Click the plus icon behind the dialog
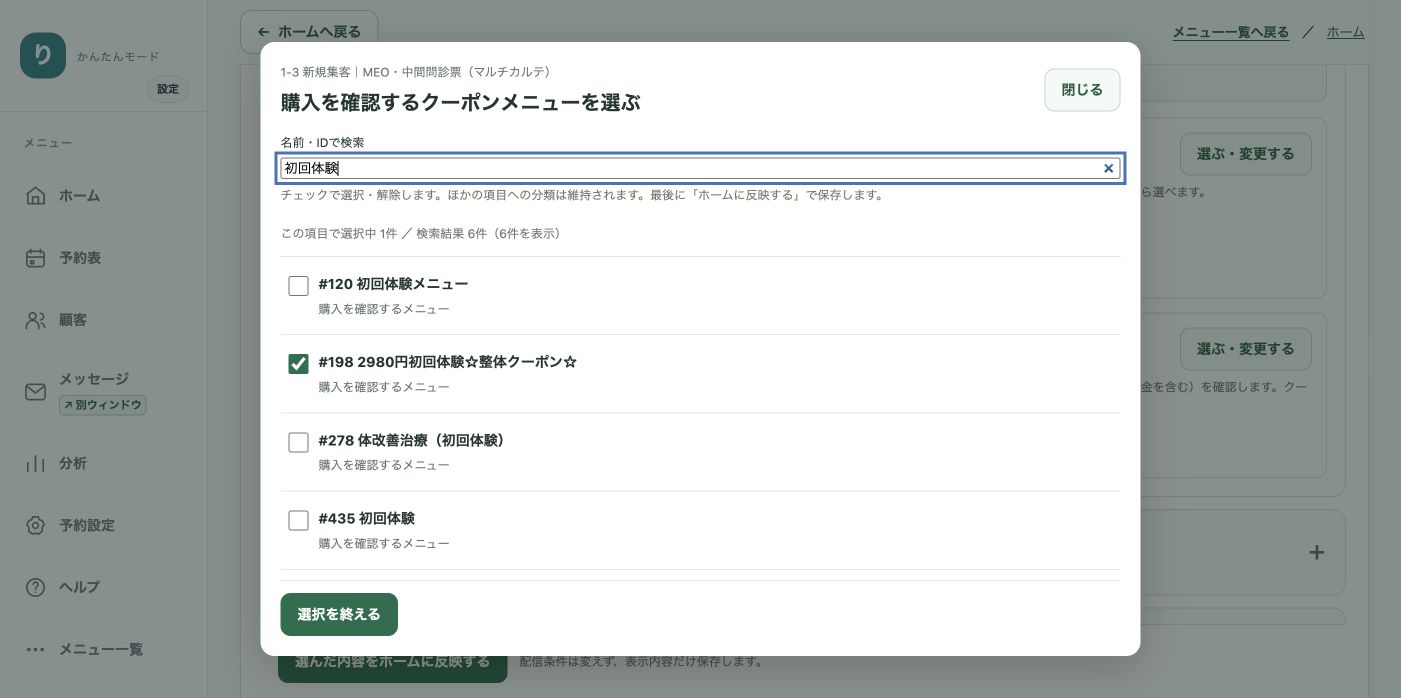 pyautogui.click(x=1317, y=552)
